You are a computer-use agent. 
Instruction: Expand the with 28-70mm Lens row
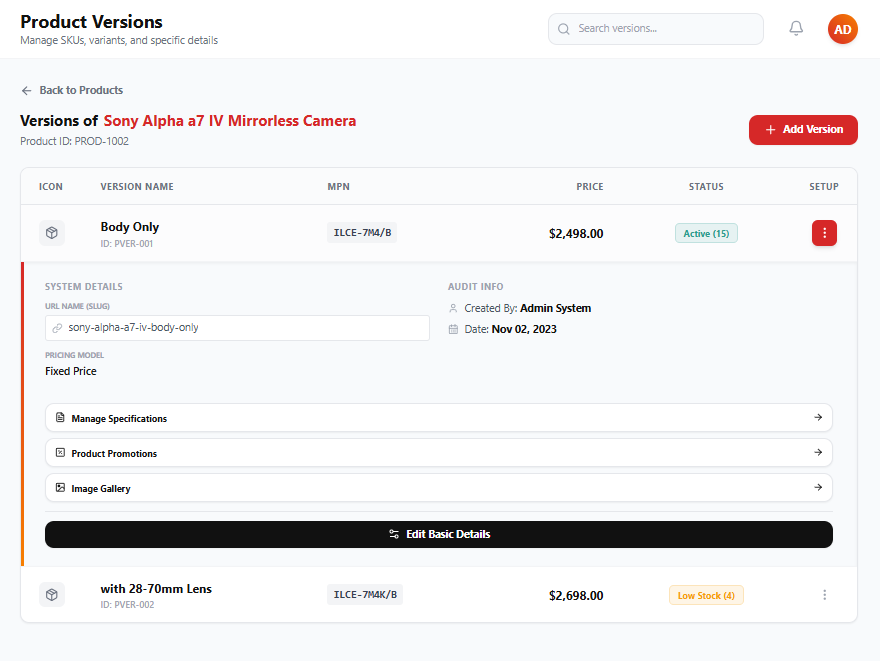pyautogui.click(x=438, y=595)
